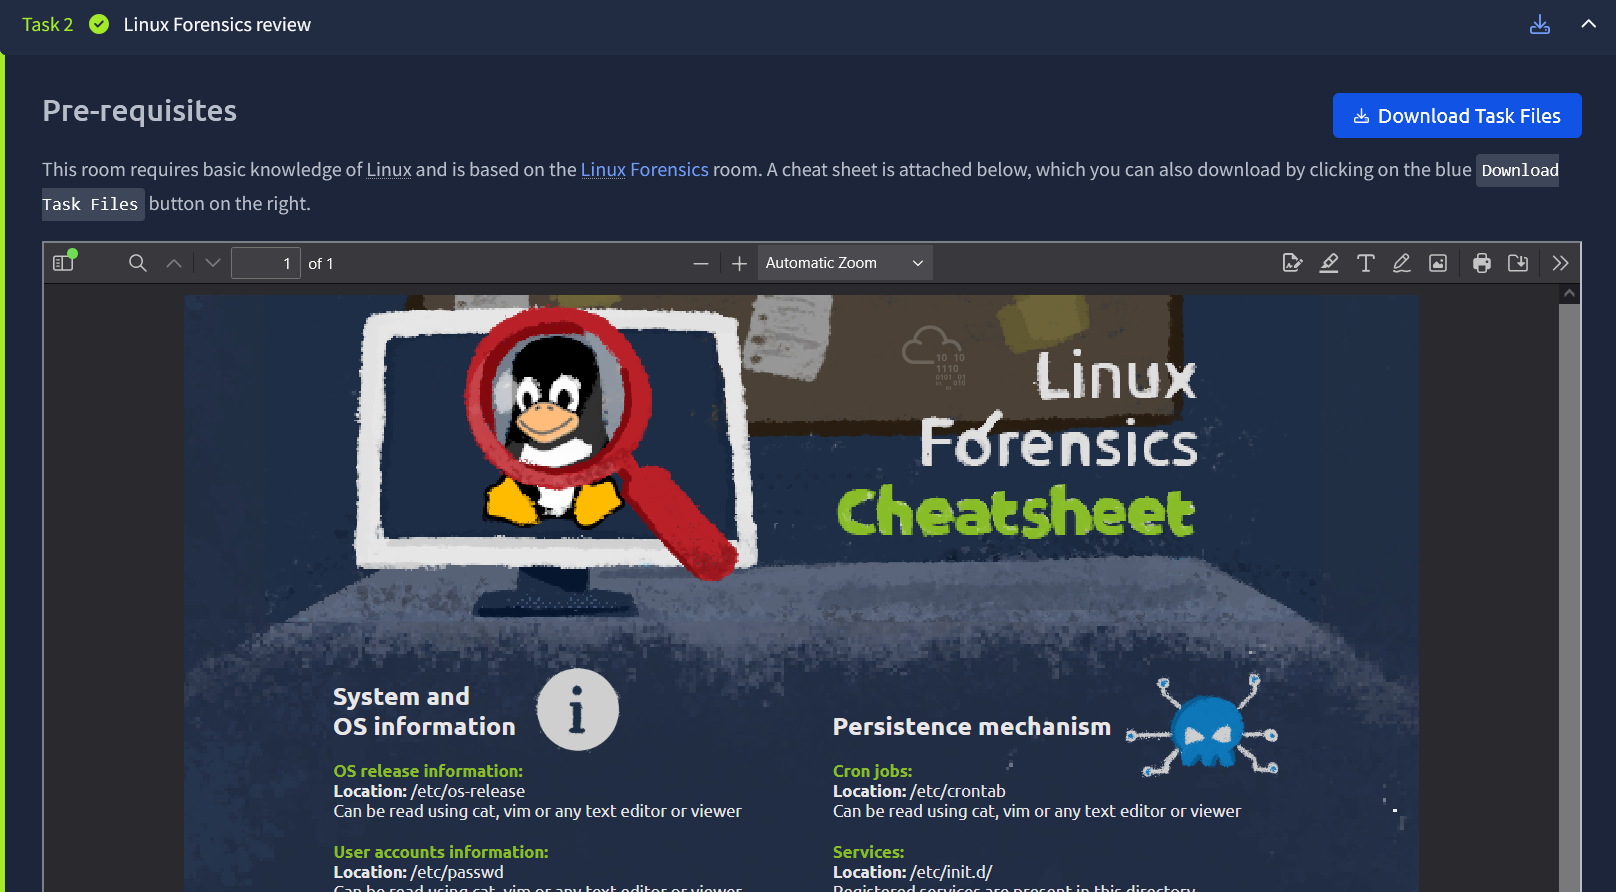
Task: Click the 'Cron jobs:' heading
Action: (x=872, y=771)
